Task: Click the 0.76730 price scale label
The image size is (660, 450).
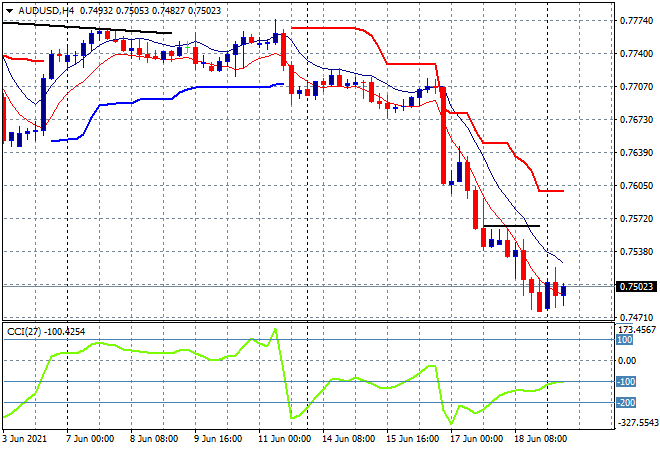Action: (636, 120)
